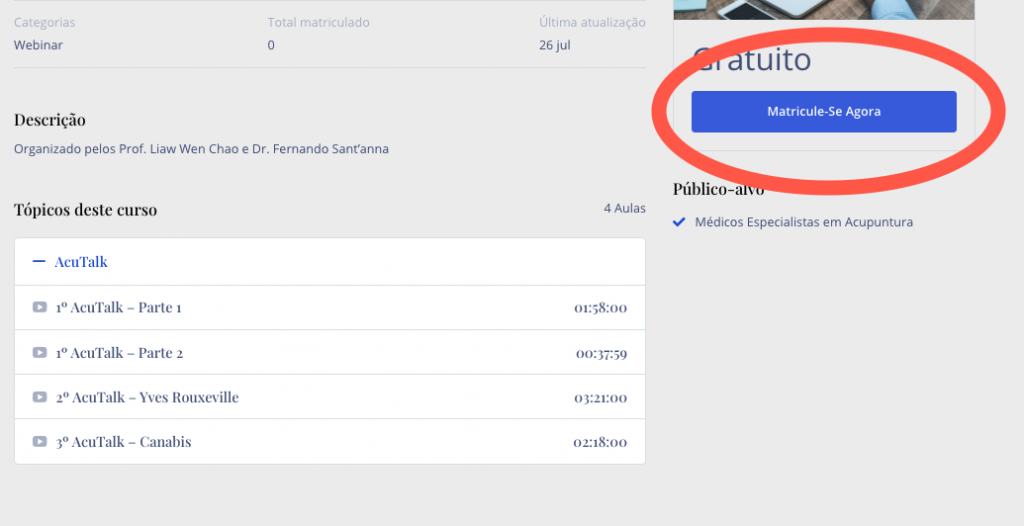Click the 03:21:00 duration of the Yves Rouxeville lesson
The width and height of the screenshot is (1024, 526).
[x=600, y=398]
